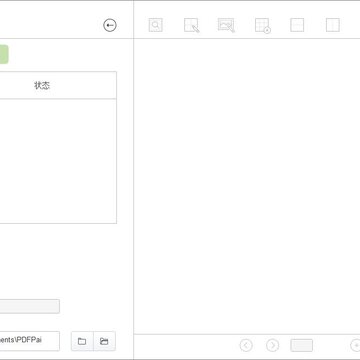Click the output path field ending PDFPai

coord(30,341)
